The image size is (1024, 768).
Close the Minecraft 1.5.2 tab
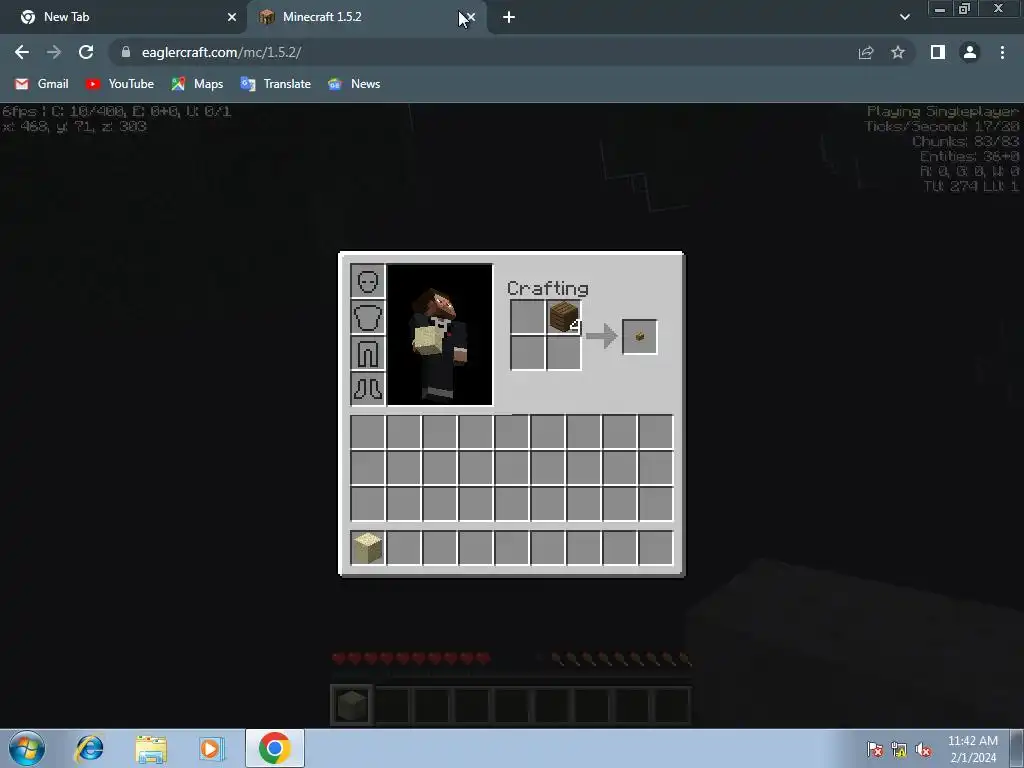pos(472,17)
